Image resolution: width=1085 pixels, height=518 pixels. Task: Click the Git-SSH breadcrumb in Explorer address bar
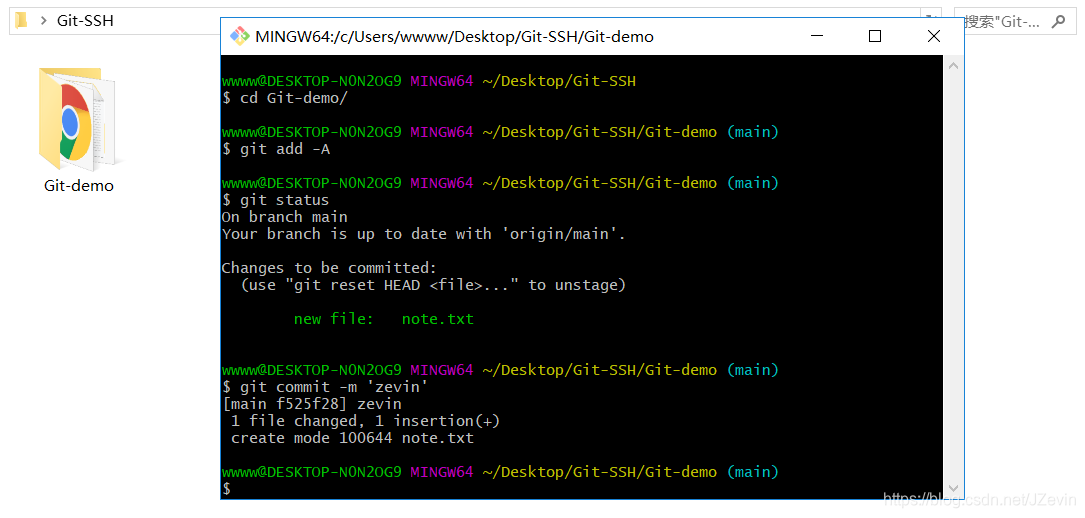pyautogui.click(x=85, y=21)
